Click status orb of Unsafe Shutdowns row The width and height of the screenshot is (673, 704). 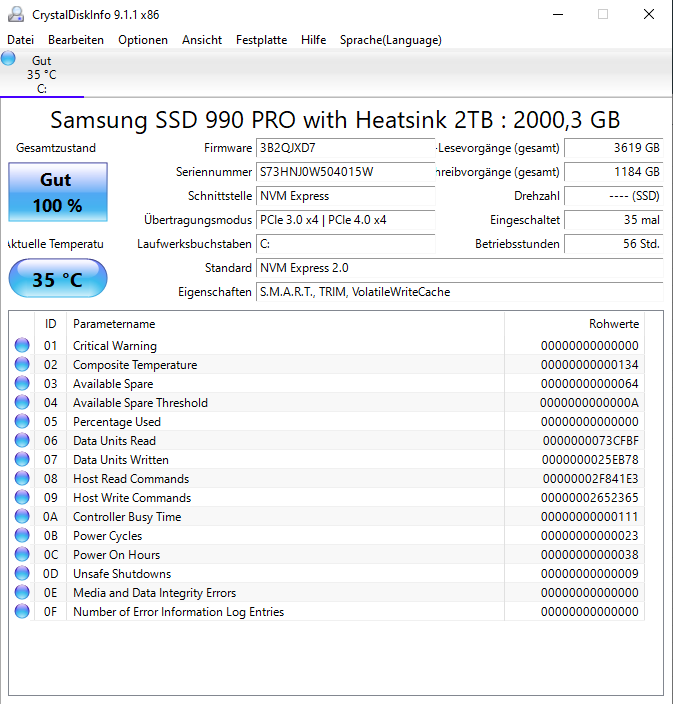coord(22,573)
